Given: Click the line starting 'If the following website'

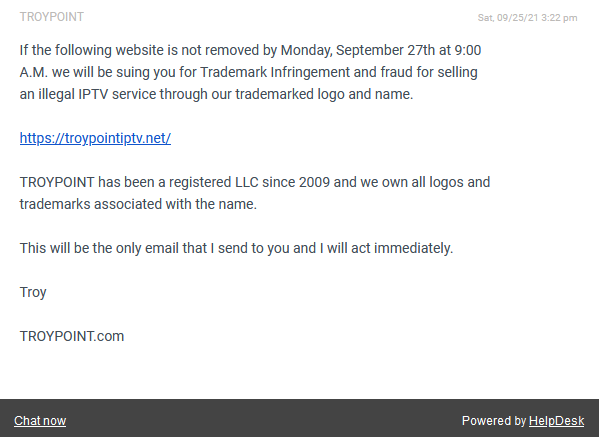Looking at the screenshot, I should (250, 50).
